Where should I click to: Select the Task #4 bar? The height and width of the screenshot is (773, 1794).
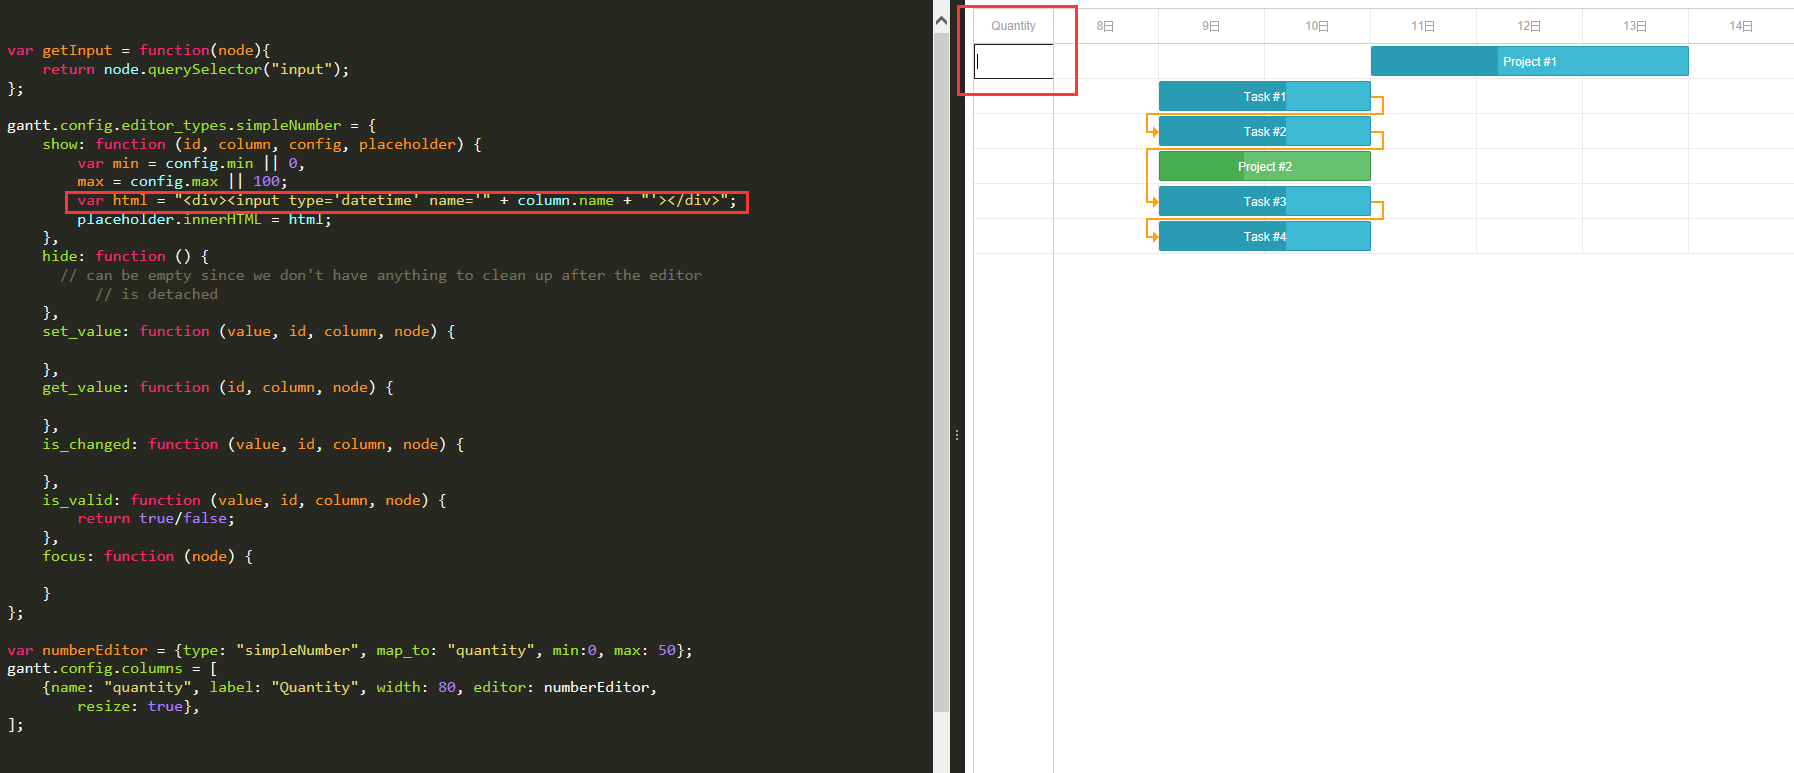pos(1264,236)
